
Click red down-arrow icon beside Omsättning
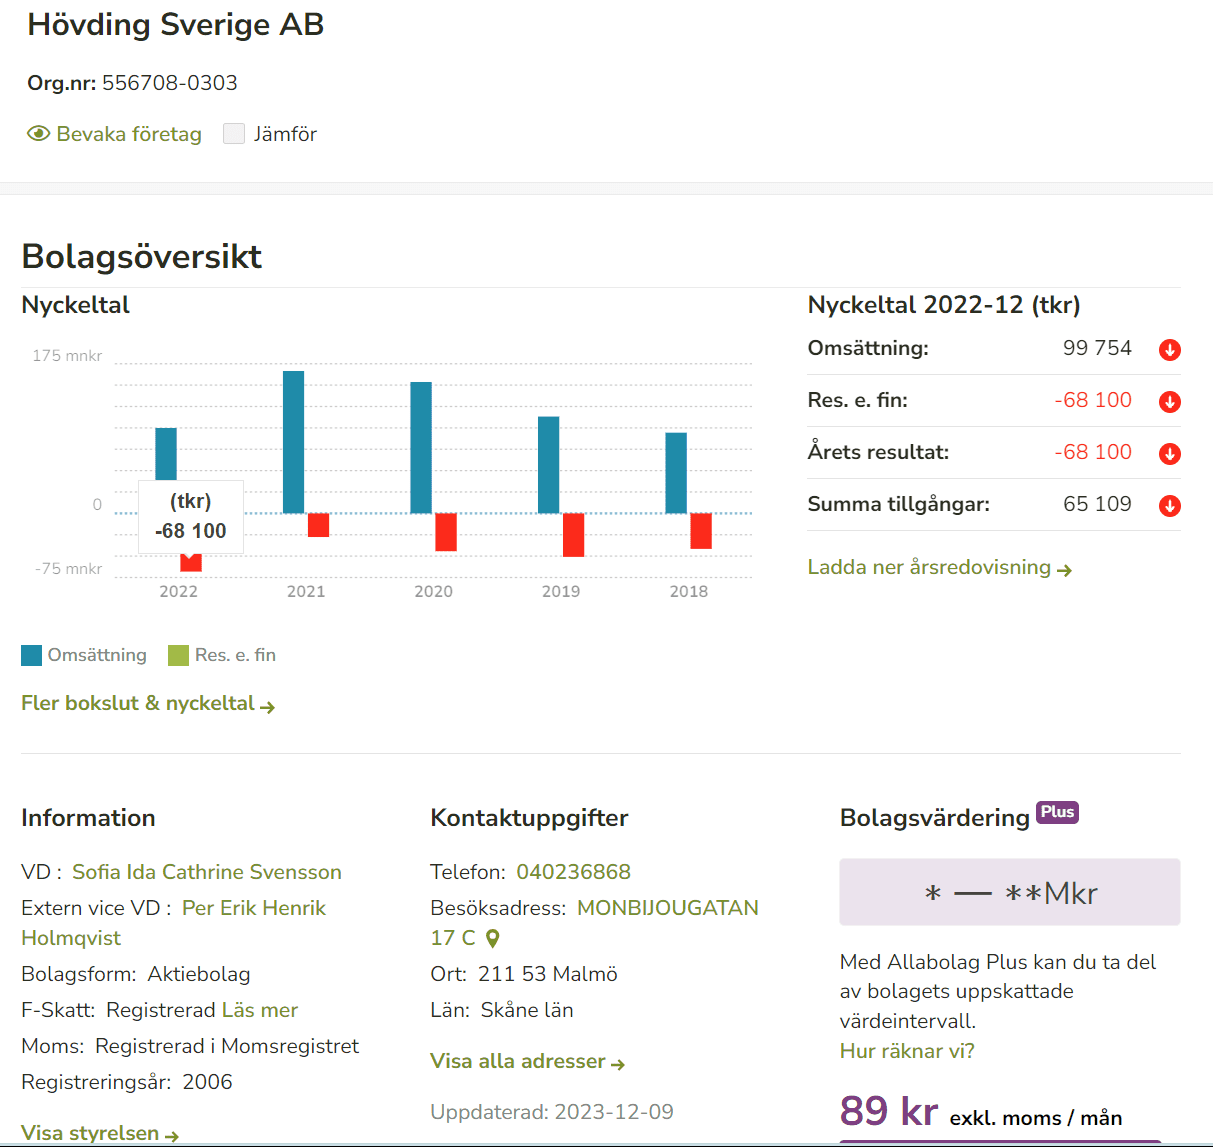(1170, 350)
